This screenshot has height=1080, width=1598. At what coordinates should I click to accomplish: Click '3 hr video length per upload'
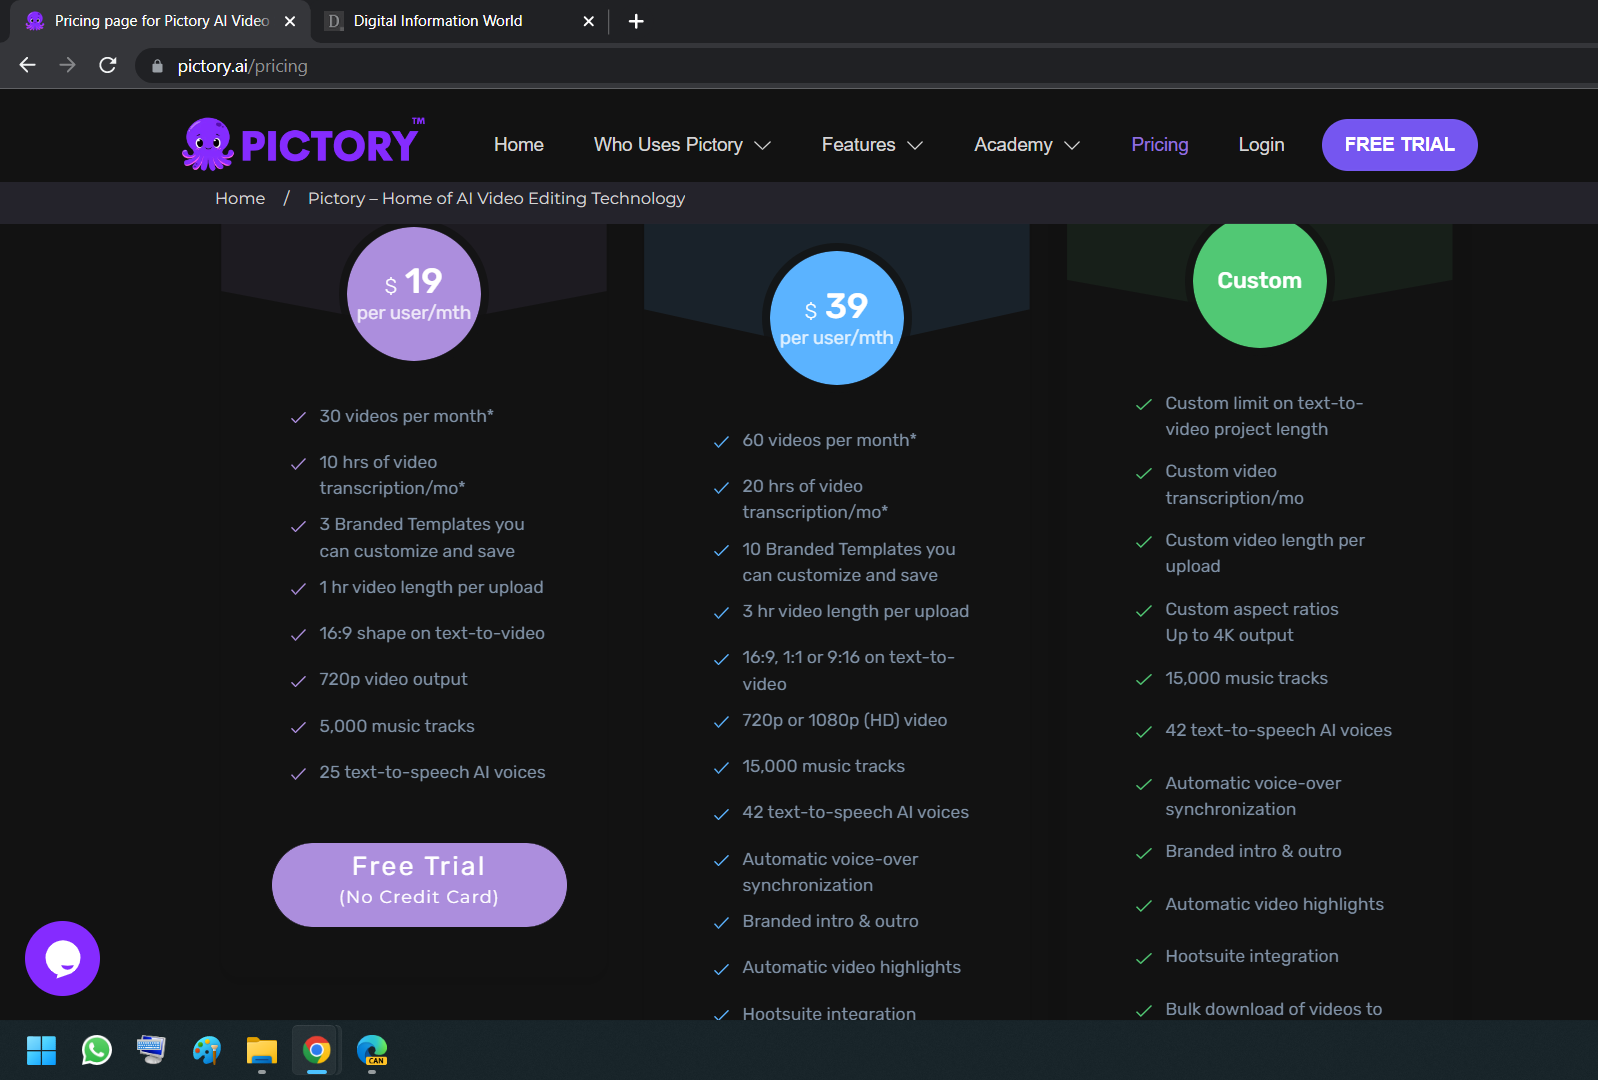pos(855,611)
